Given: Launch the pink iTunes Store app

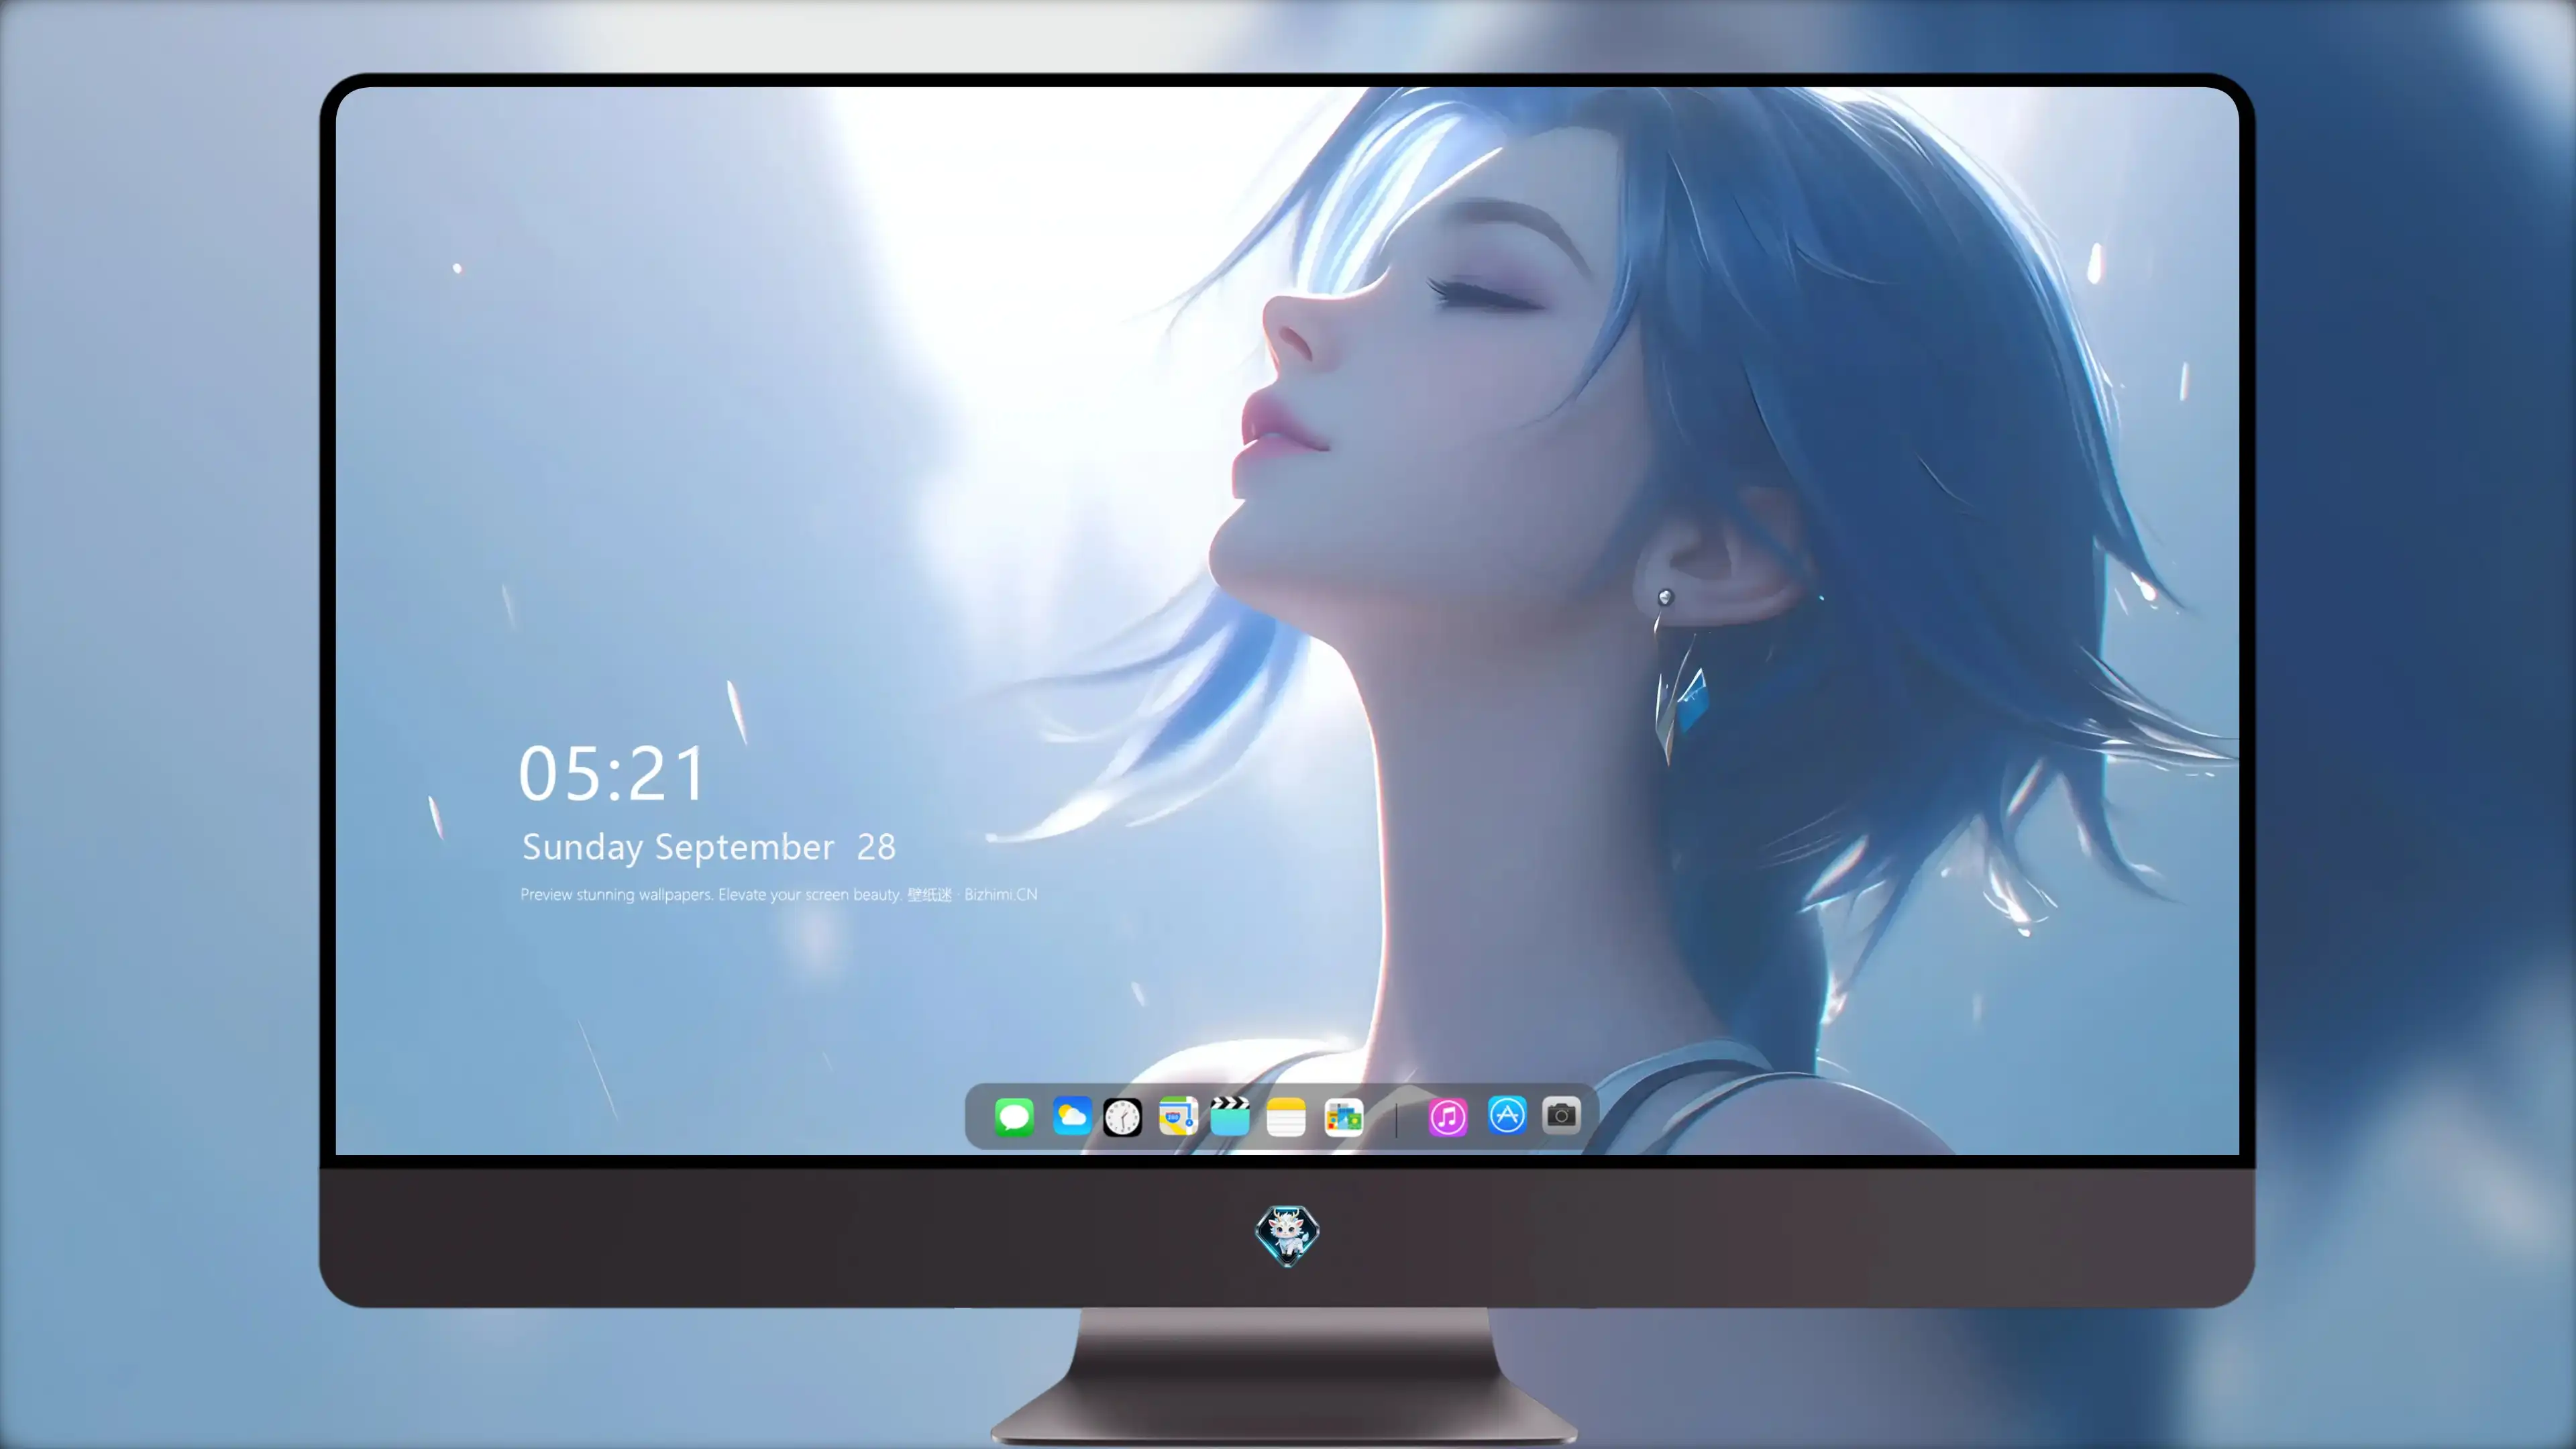Looking at the screenshot, I should coord(1448,1116).
